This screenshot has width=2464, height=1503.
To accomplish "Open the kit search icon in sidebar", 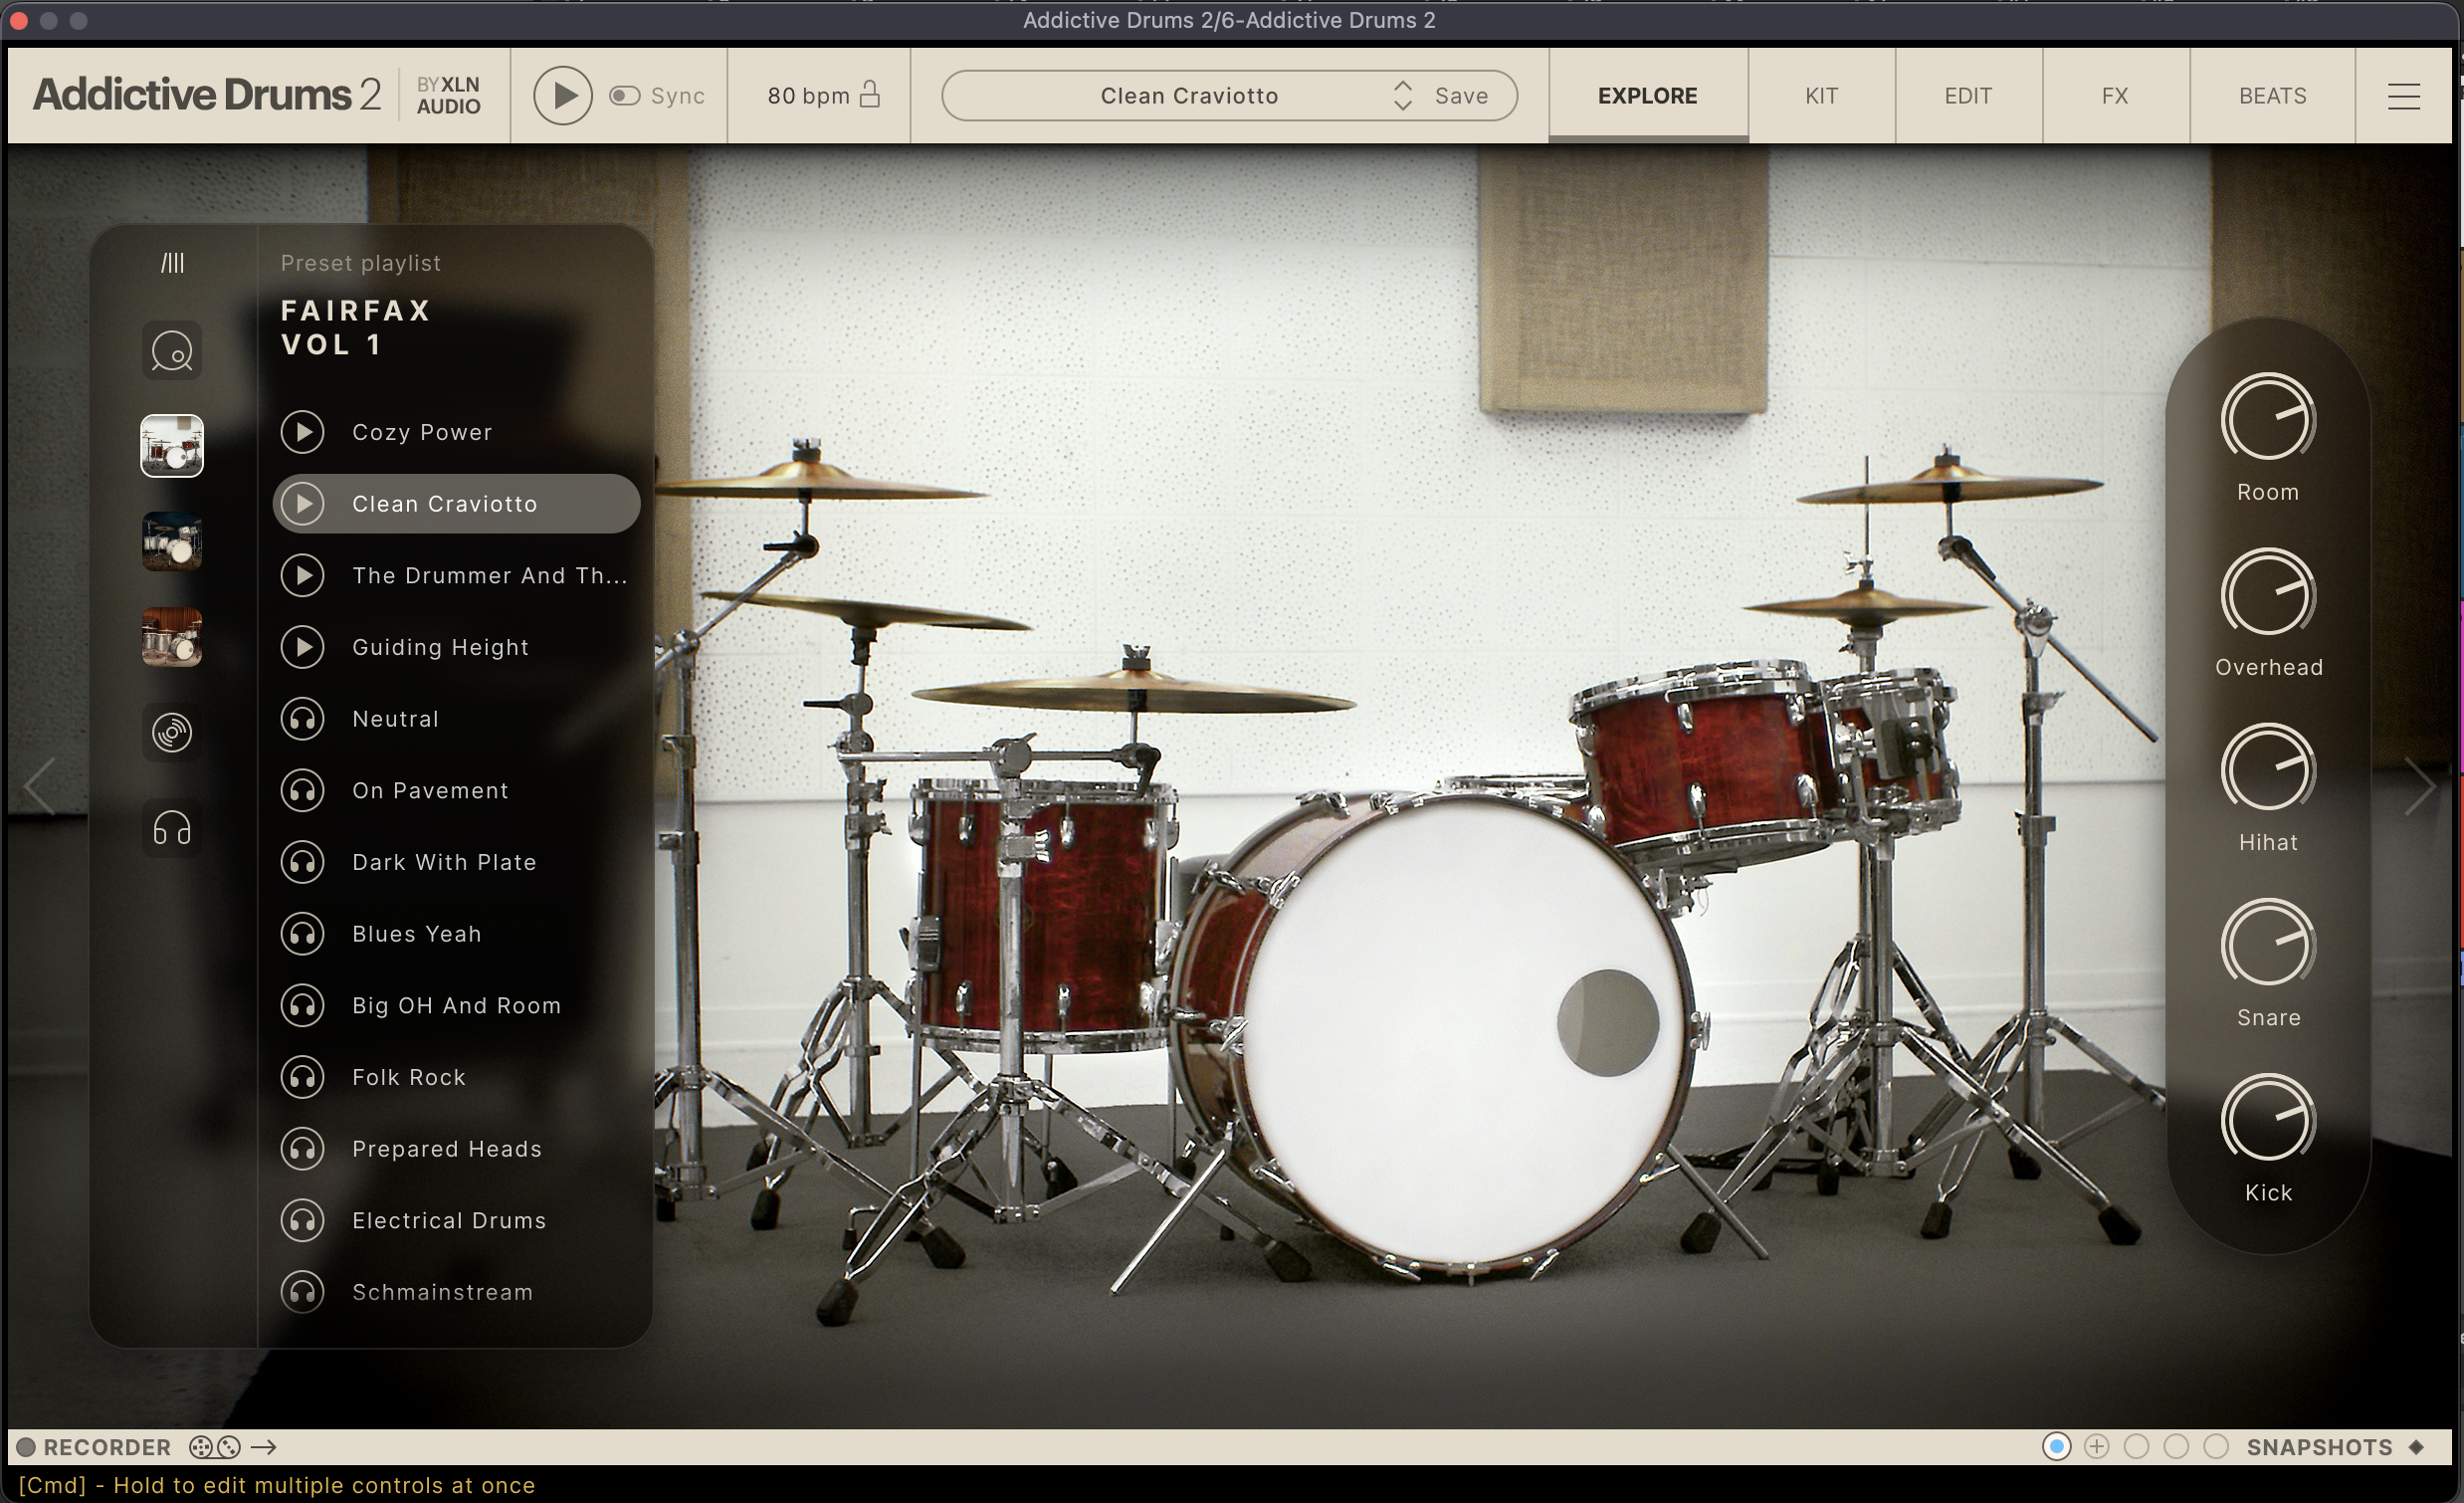I will 172,351.
